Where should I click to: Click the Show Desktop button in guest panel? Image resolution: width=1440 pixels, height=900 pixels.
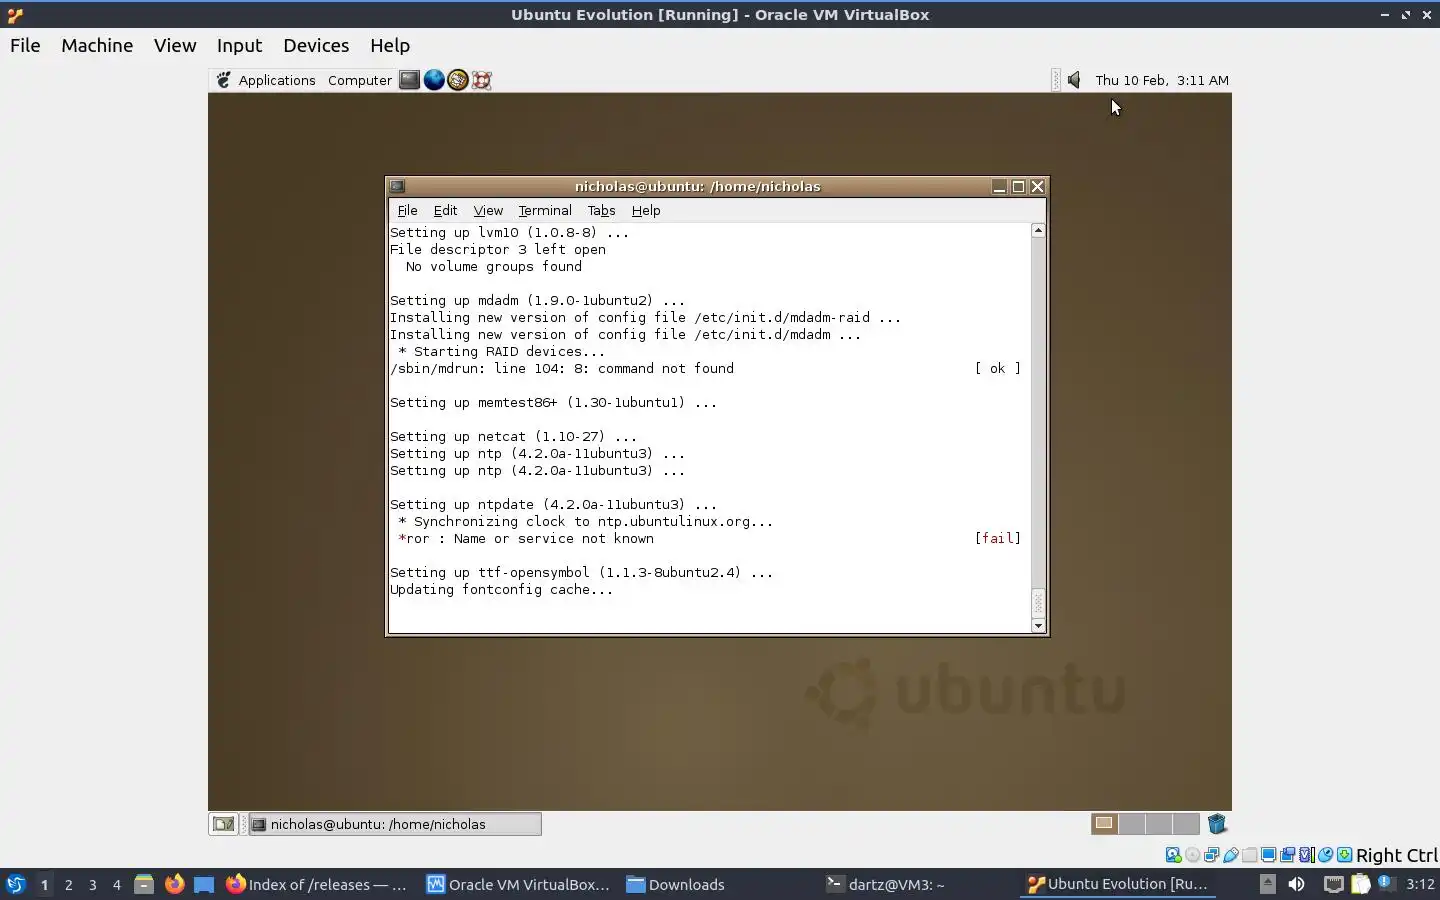coord(223,824)
